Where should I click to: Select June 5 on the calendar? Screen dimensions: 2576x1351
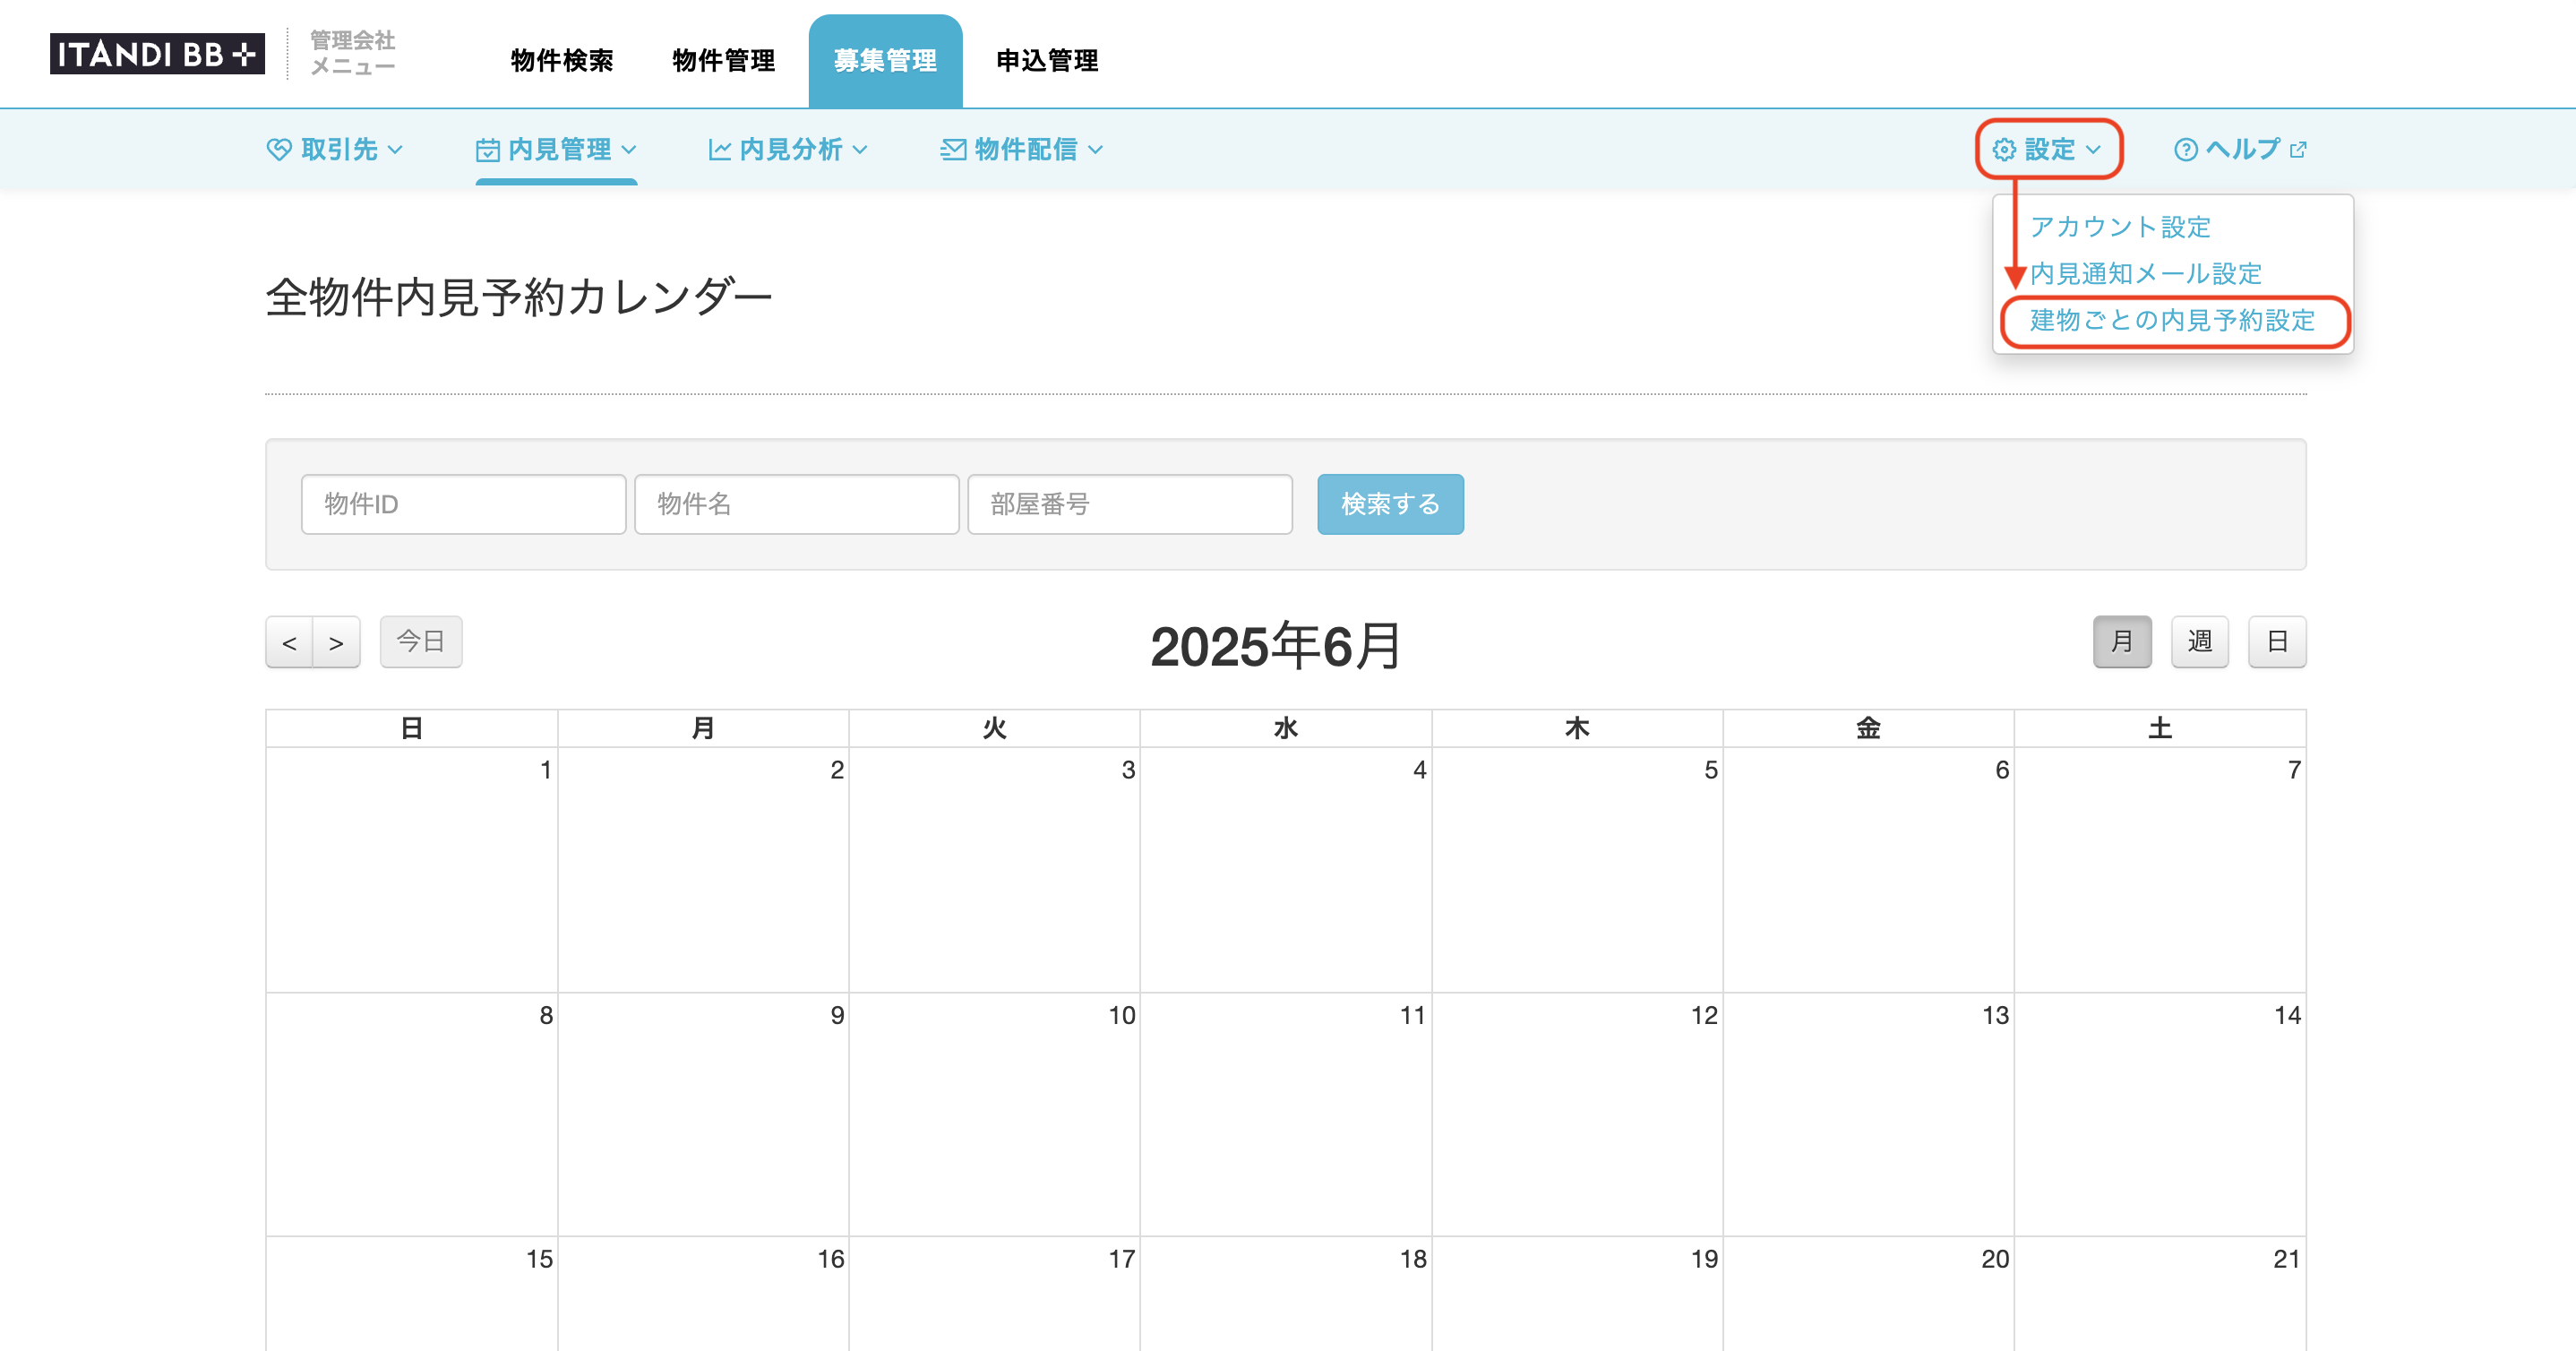(1577, 869)
